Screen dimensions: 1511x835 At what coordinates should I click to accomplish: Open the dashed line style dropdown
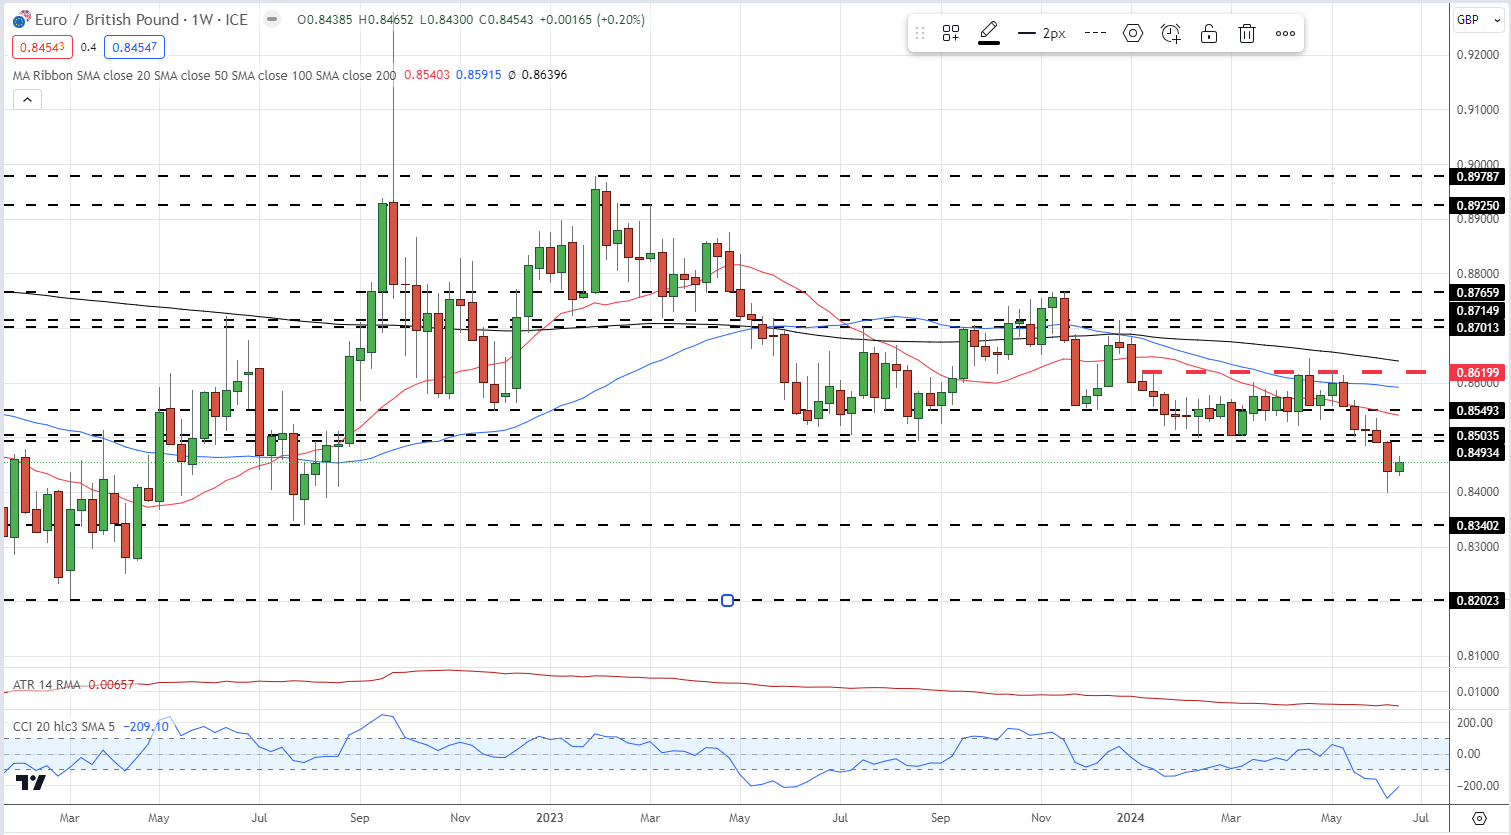[x=1095, y=33]
